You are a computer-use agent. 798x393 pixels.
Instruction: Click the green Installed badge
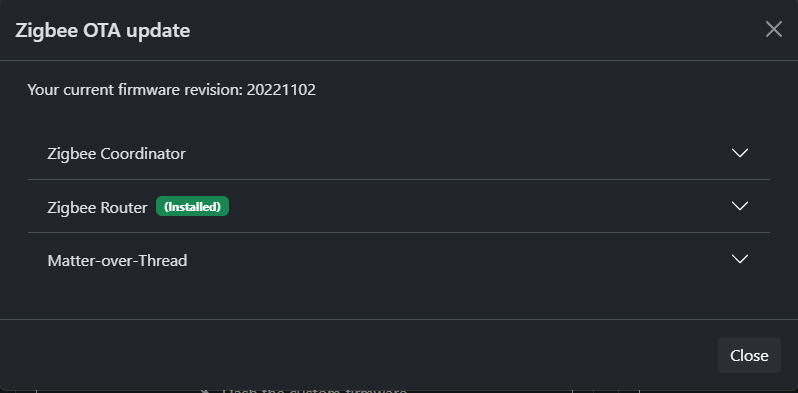click(192, 206)
